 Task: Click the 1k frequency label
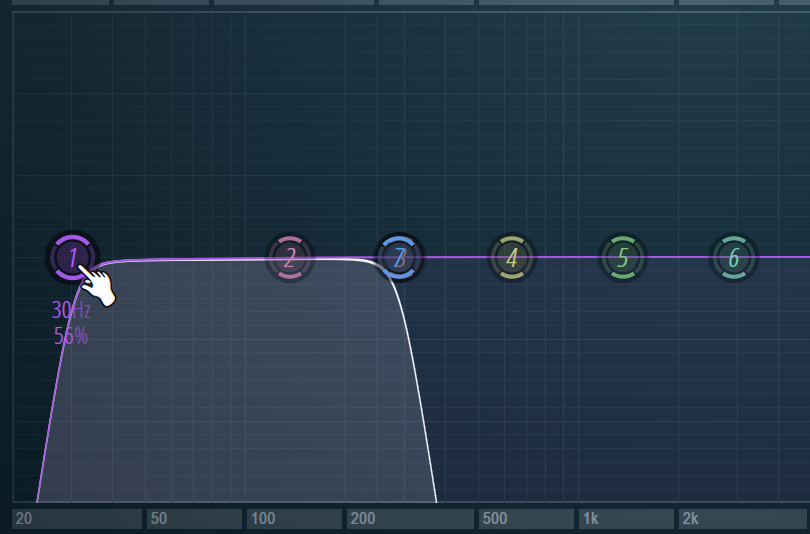[x=591, y=519]
